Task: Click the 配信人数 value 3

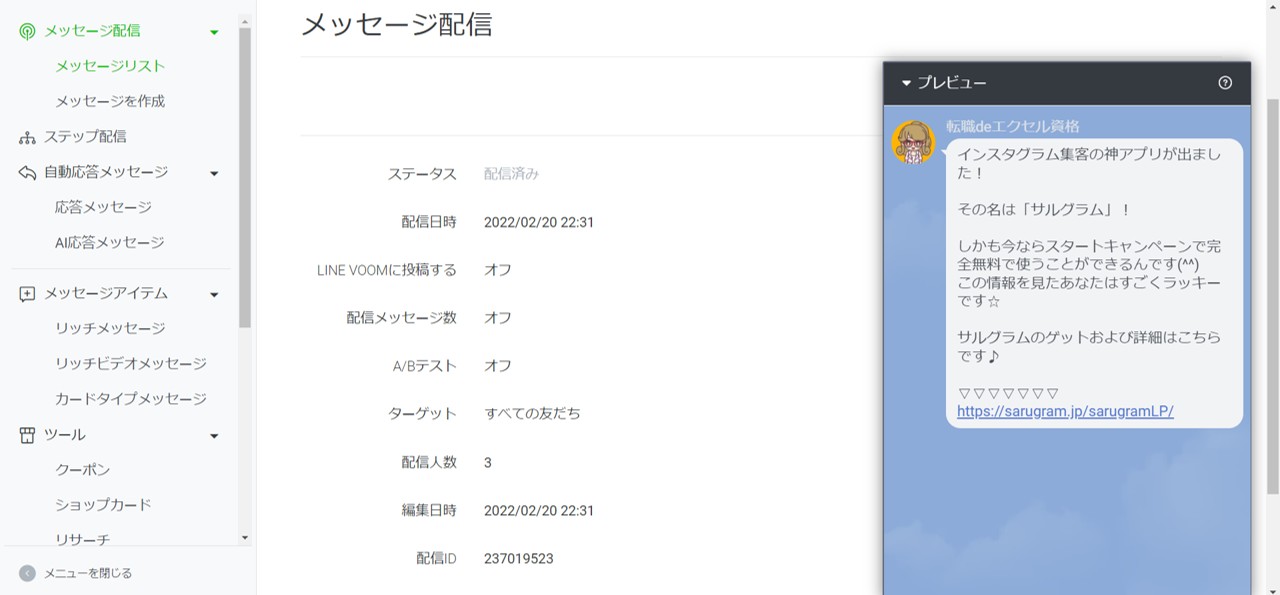Action: tap(488, 462)
